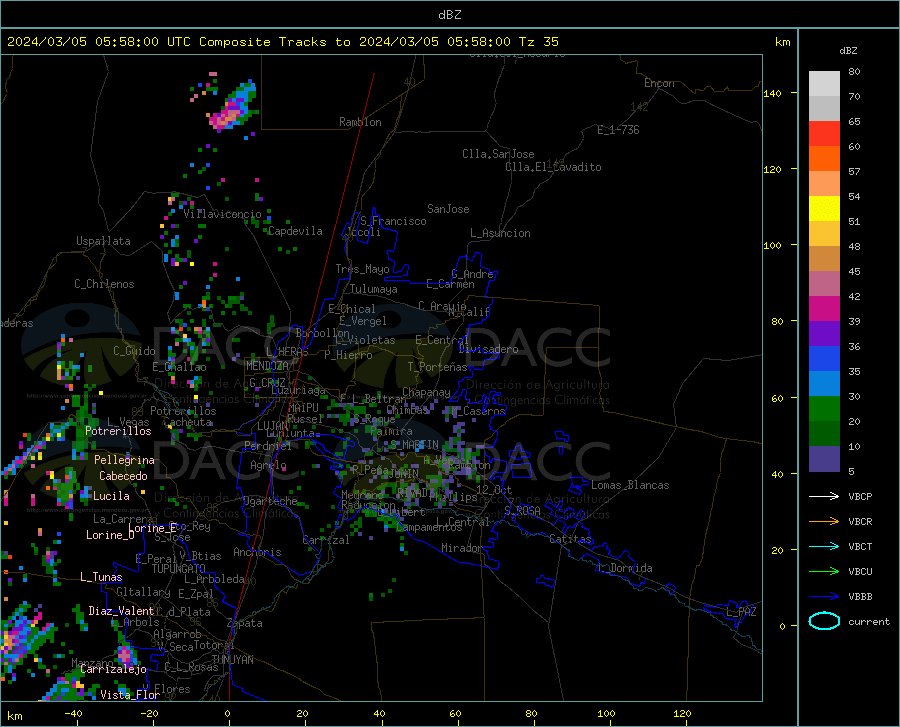The image size is (900, 727).
Task: Select the red 65 dBZ color swatch
Action: [824, 134]
